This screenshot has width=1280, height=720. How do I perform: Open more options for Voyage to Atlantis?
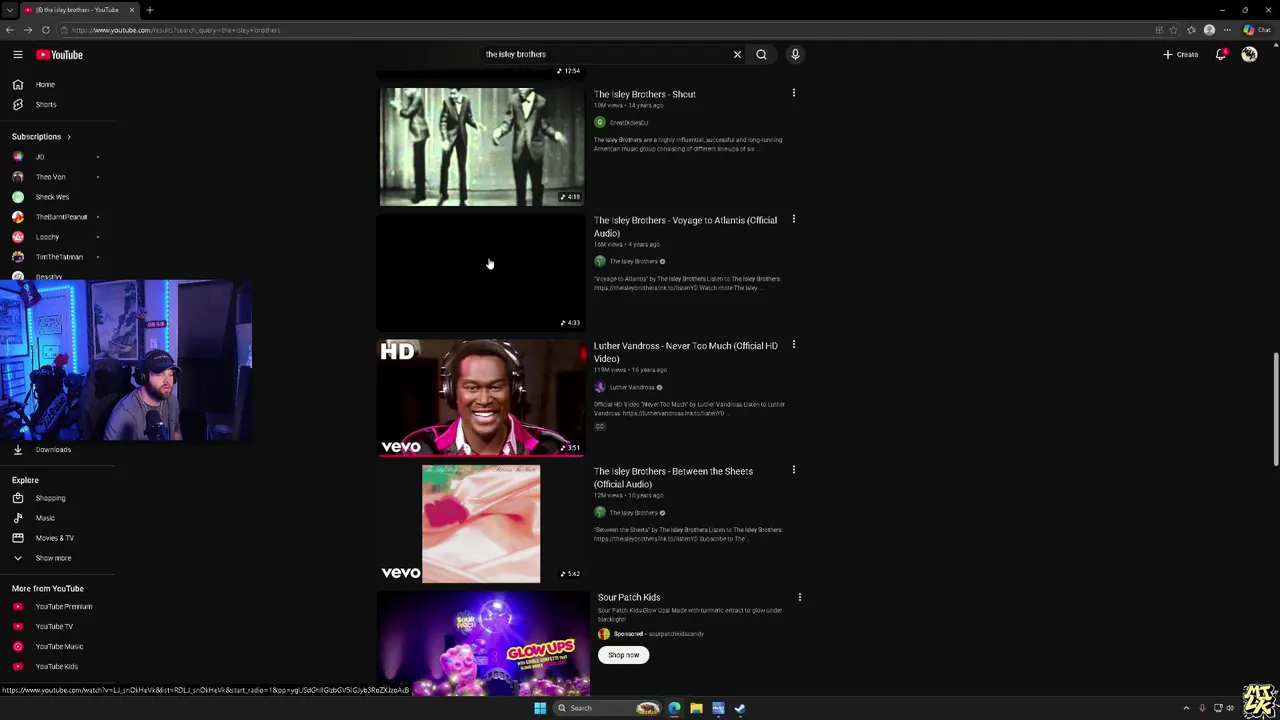pos(794,219)
